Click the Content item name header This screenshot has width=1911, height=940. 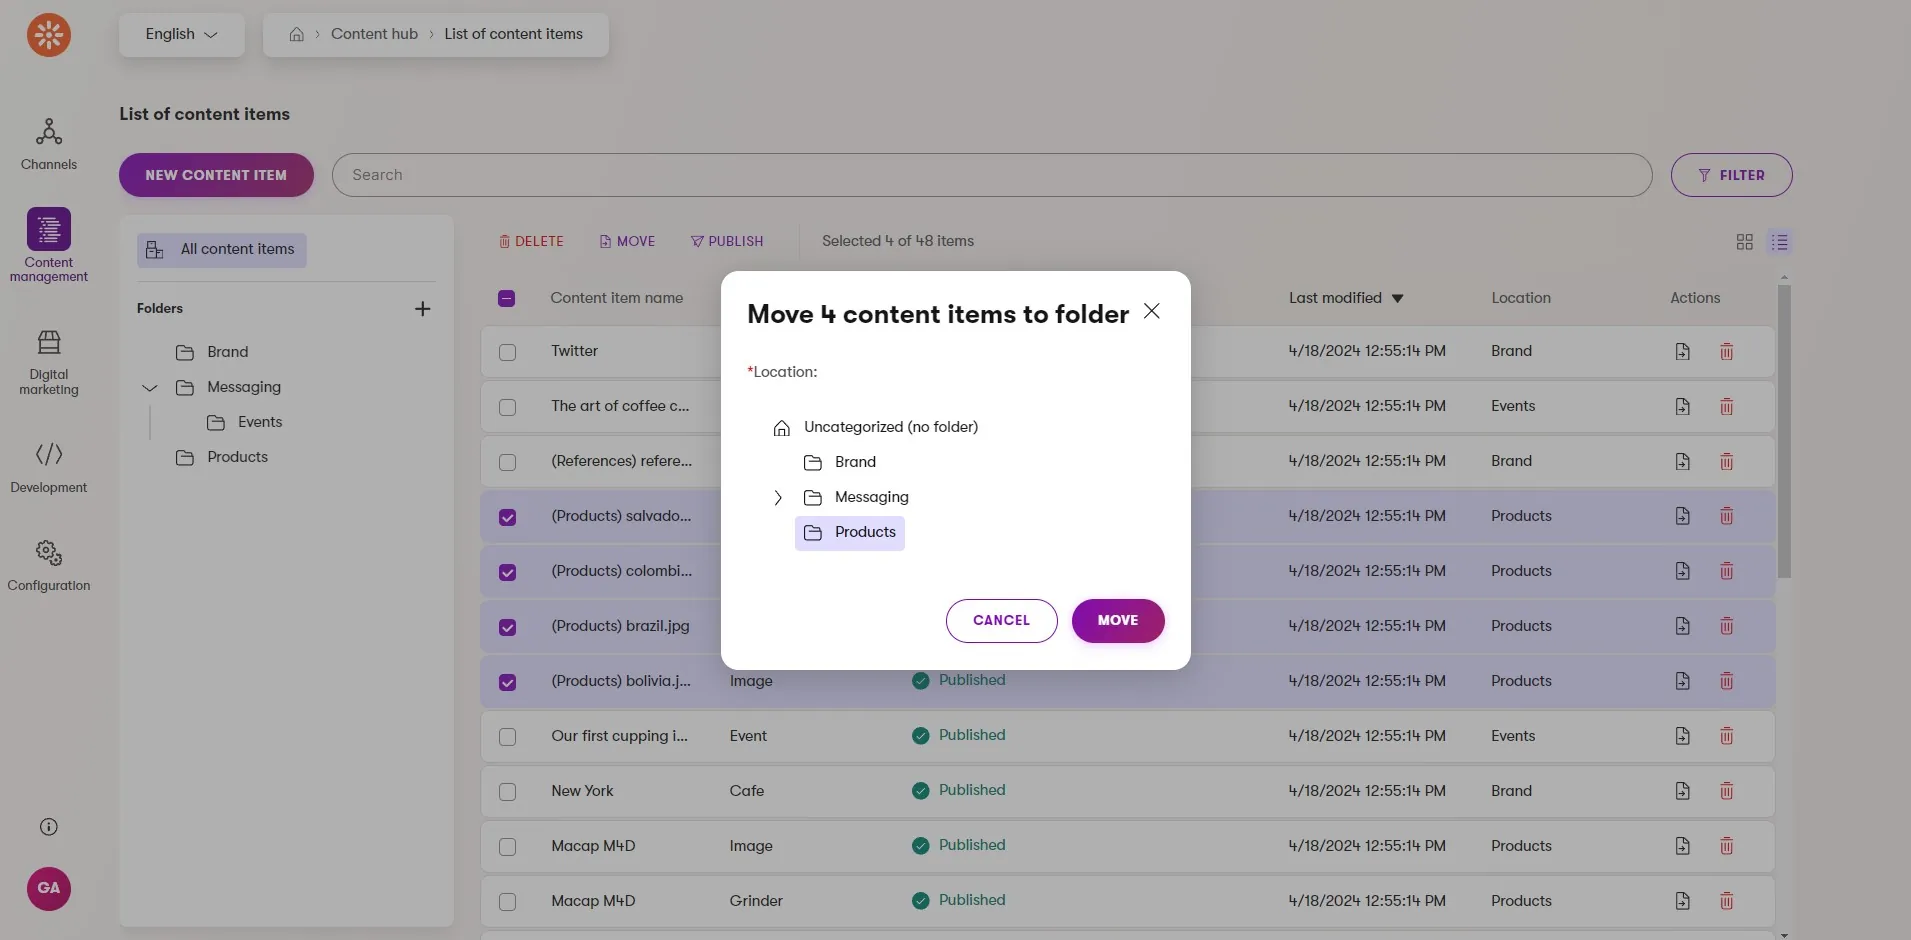(617, 298)
